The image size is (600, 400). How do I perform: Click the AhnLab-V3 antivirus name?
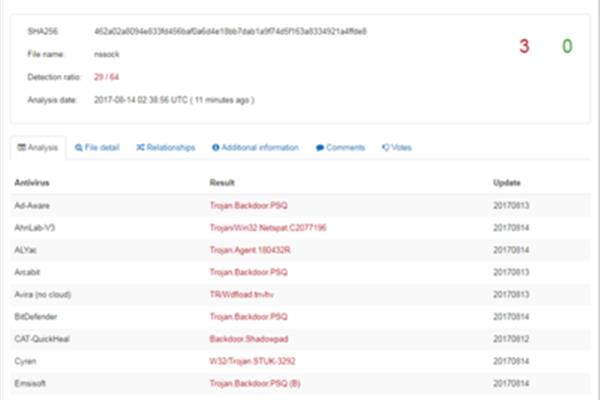(34, 228)
